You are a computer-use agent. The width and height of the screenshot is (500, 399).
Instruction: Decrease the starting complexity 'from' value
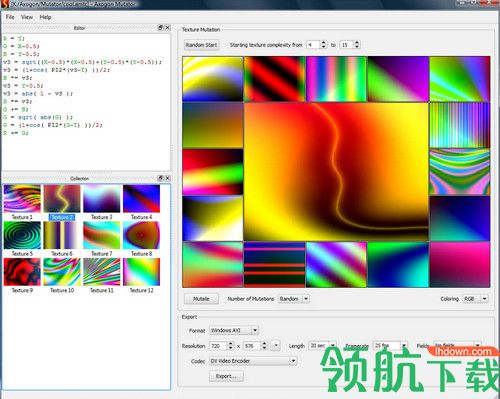click(x=323, y=47)
